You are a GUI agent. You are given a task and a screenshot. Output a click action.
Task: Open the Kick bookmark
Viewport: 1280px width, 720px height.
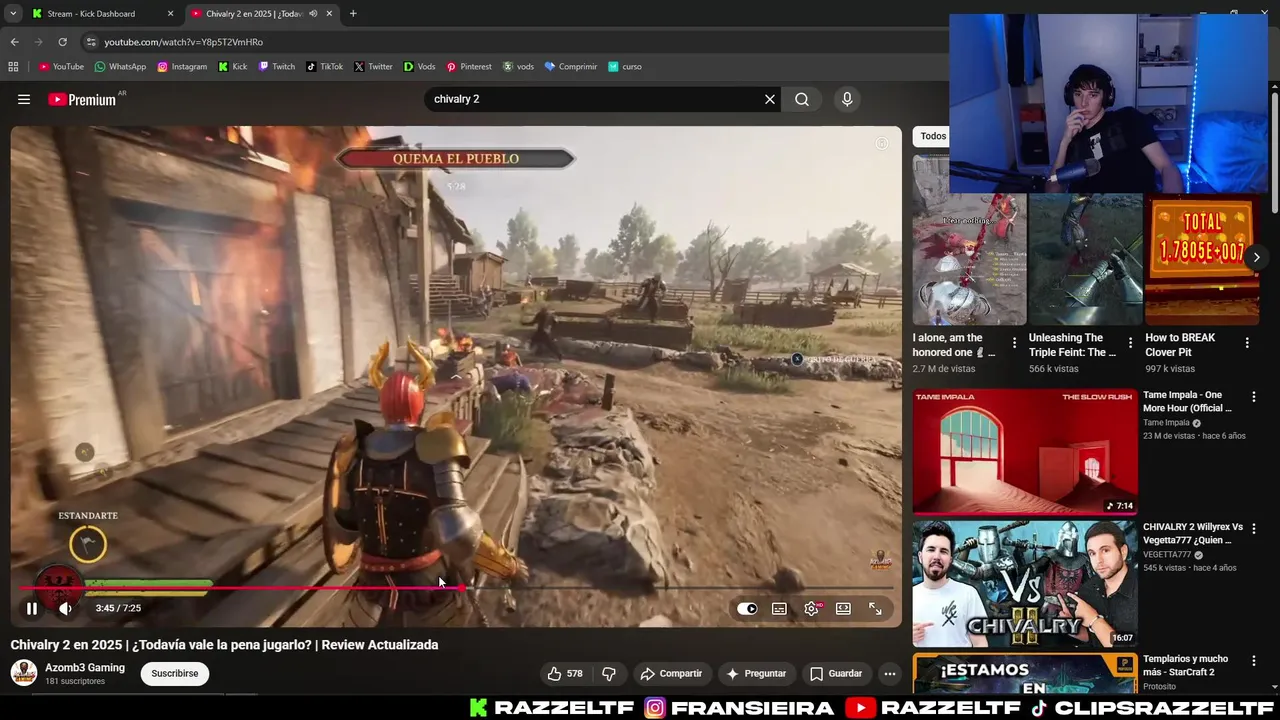click(233, 67)
